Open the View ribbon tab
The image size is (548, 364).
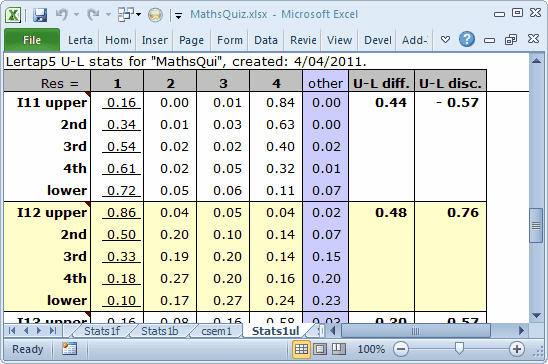[339, 40]
